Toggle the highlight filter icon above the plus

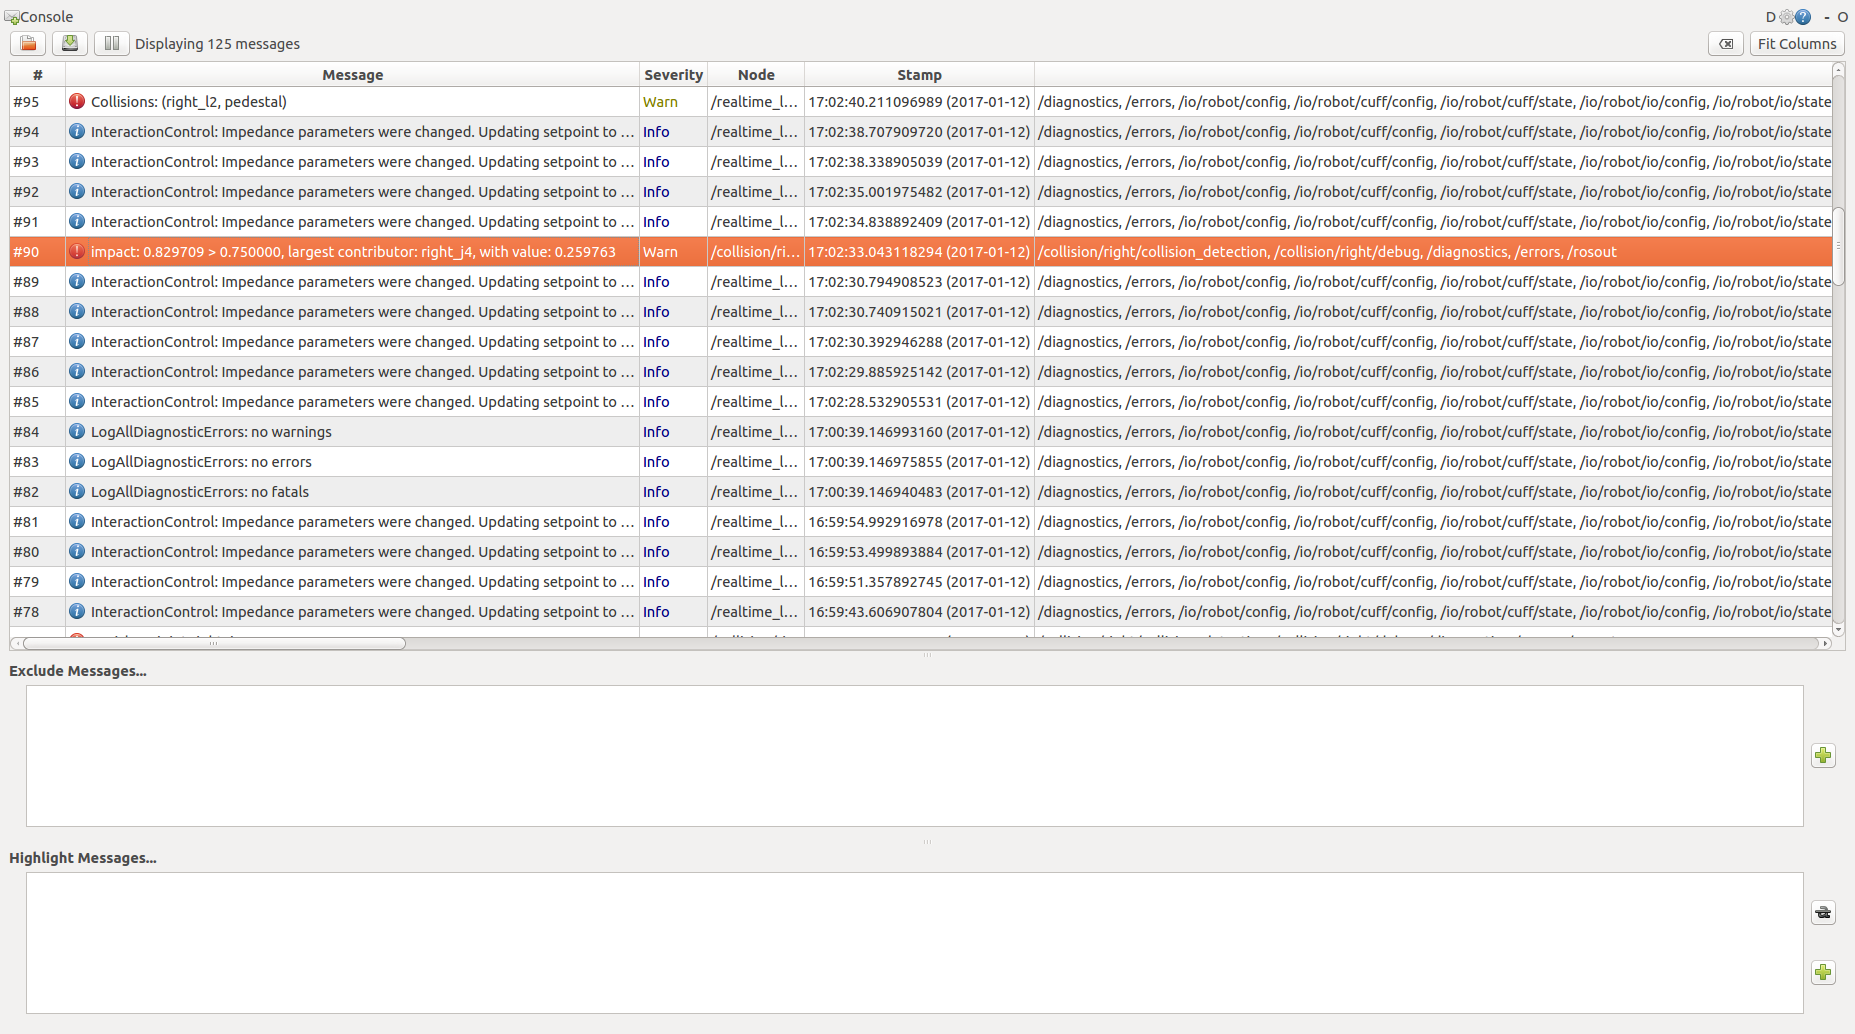click(1823, 913)
